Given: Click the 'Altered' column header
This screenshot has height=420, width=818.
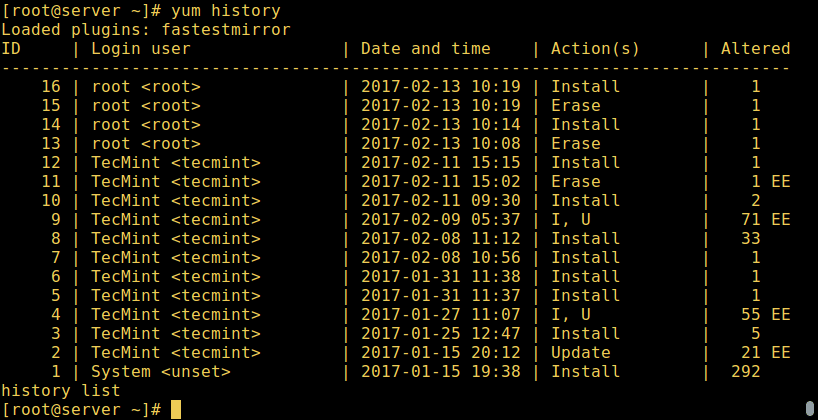Looking at the screenshot, I should (x=755, y=48).
